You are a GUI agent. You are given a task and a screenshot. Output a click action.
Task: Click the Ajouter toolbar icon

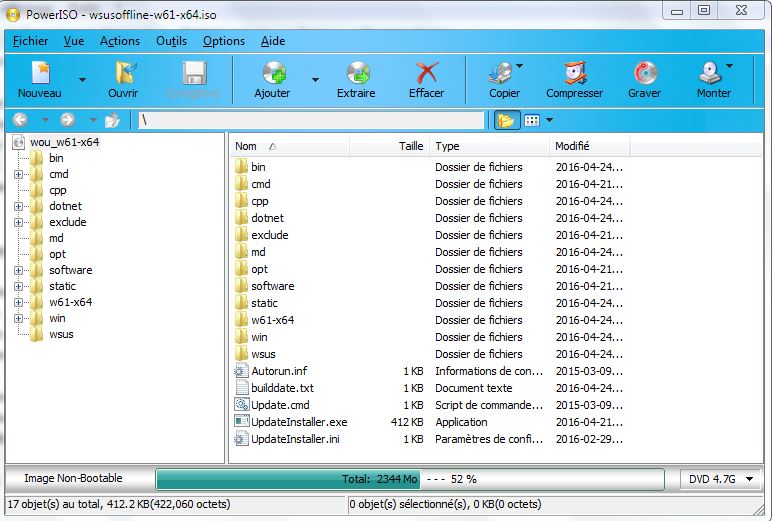[x=274, y=73]
